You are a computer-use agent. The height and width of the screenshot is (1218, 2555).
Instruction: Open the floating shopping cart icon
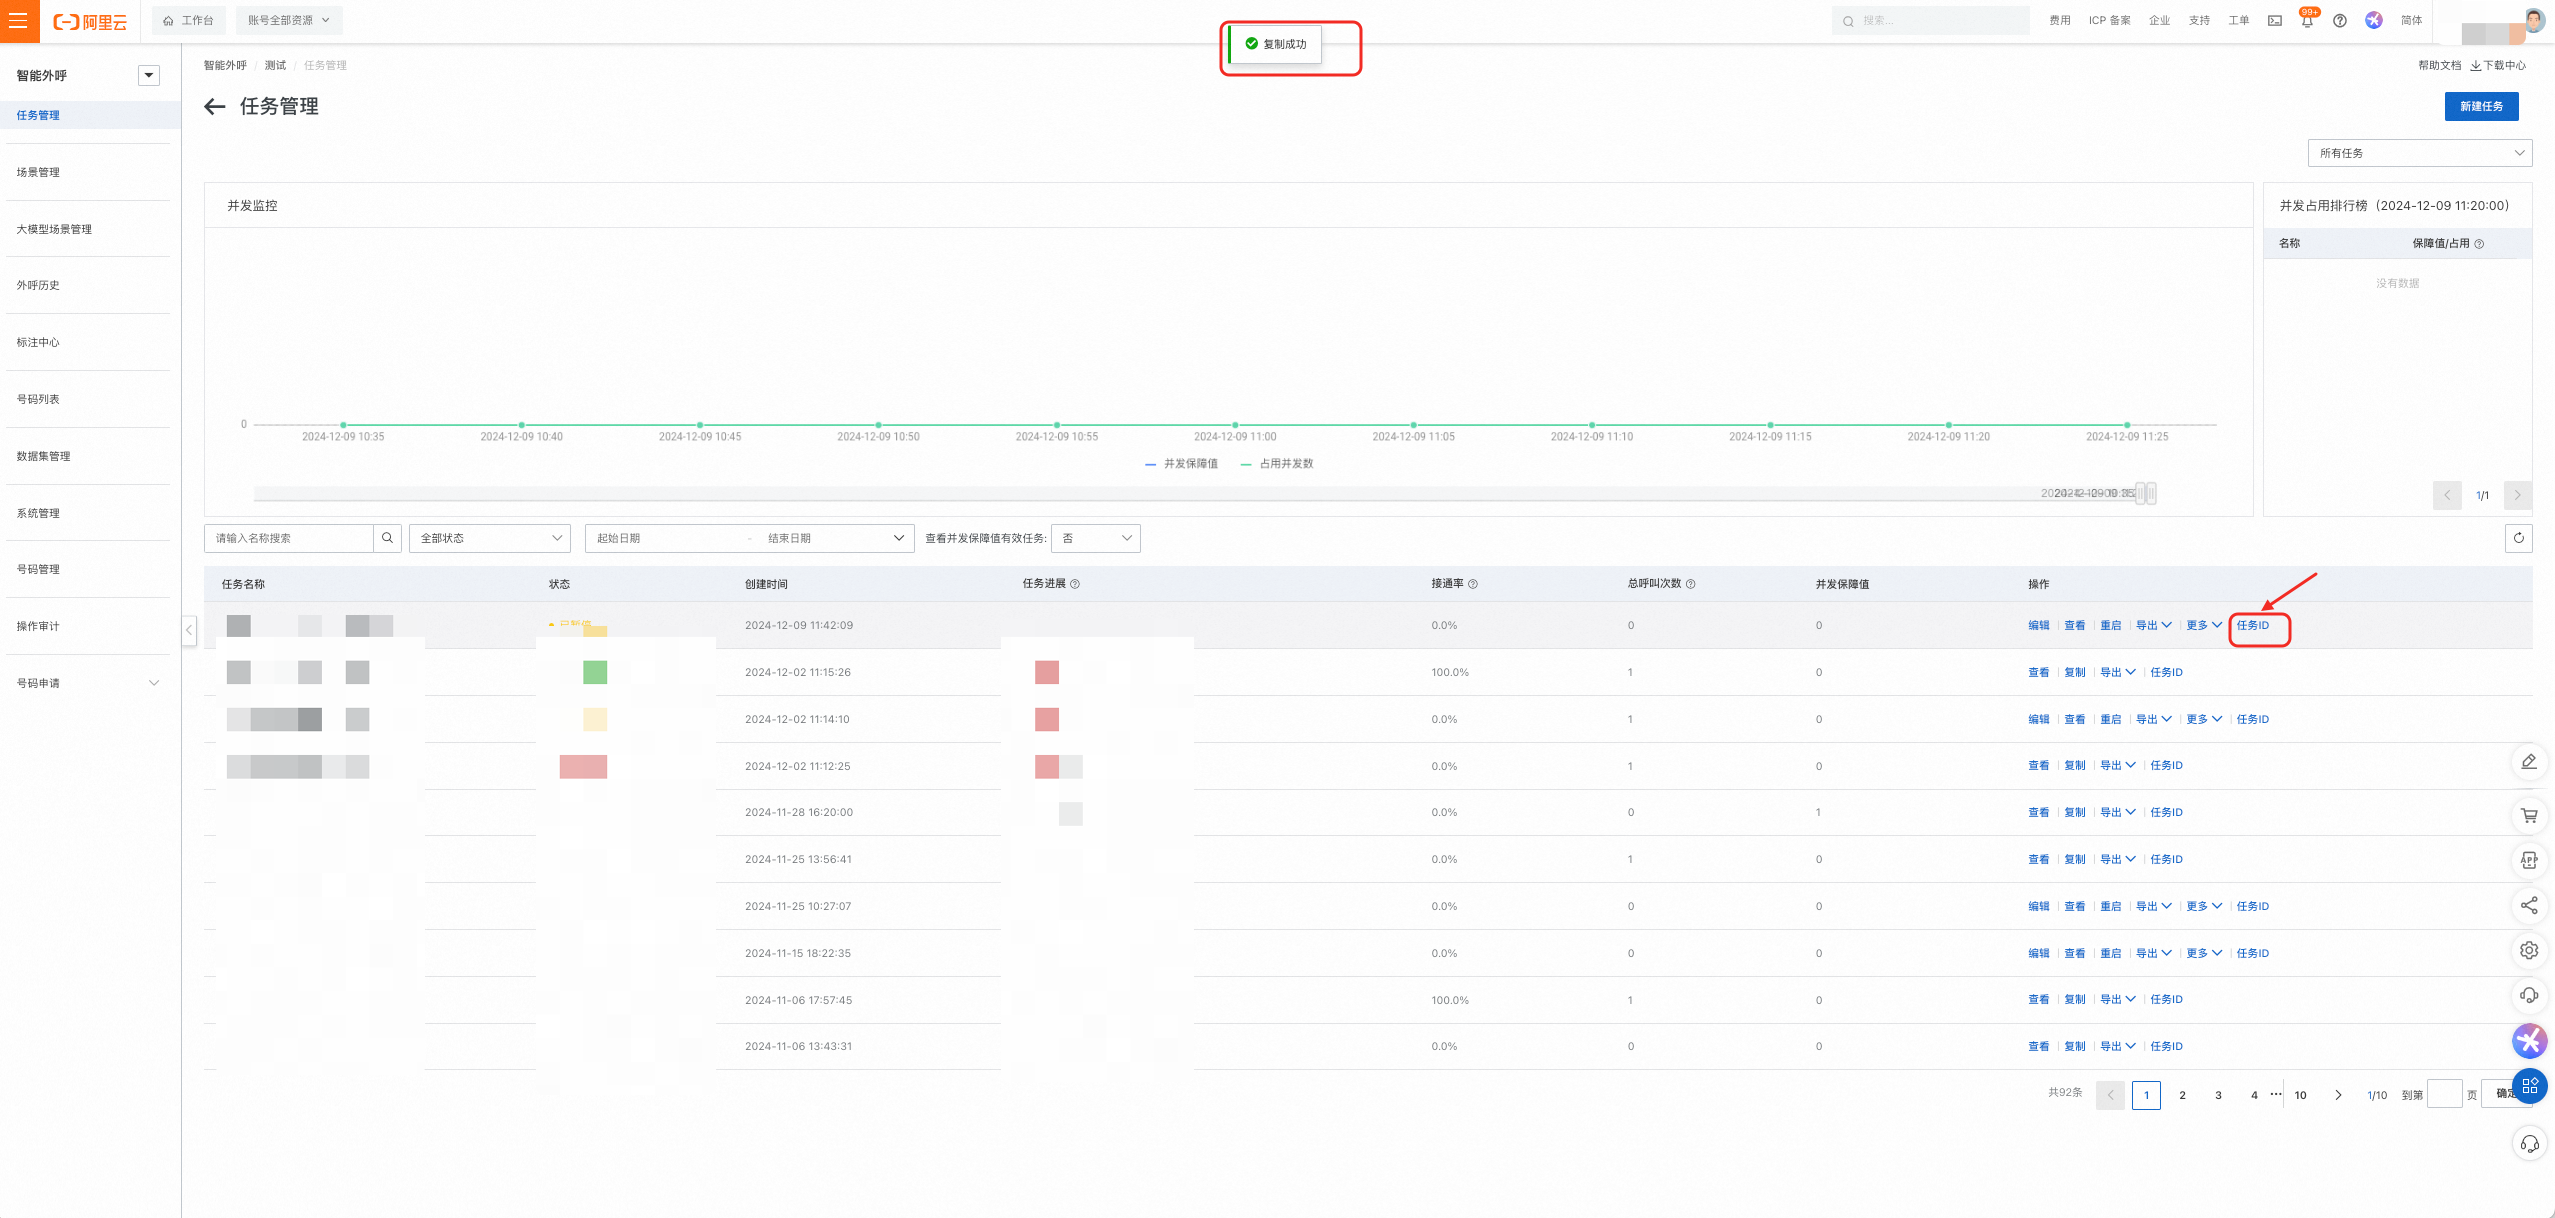click(x=2529, y=815)
